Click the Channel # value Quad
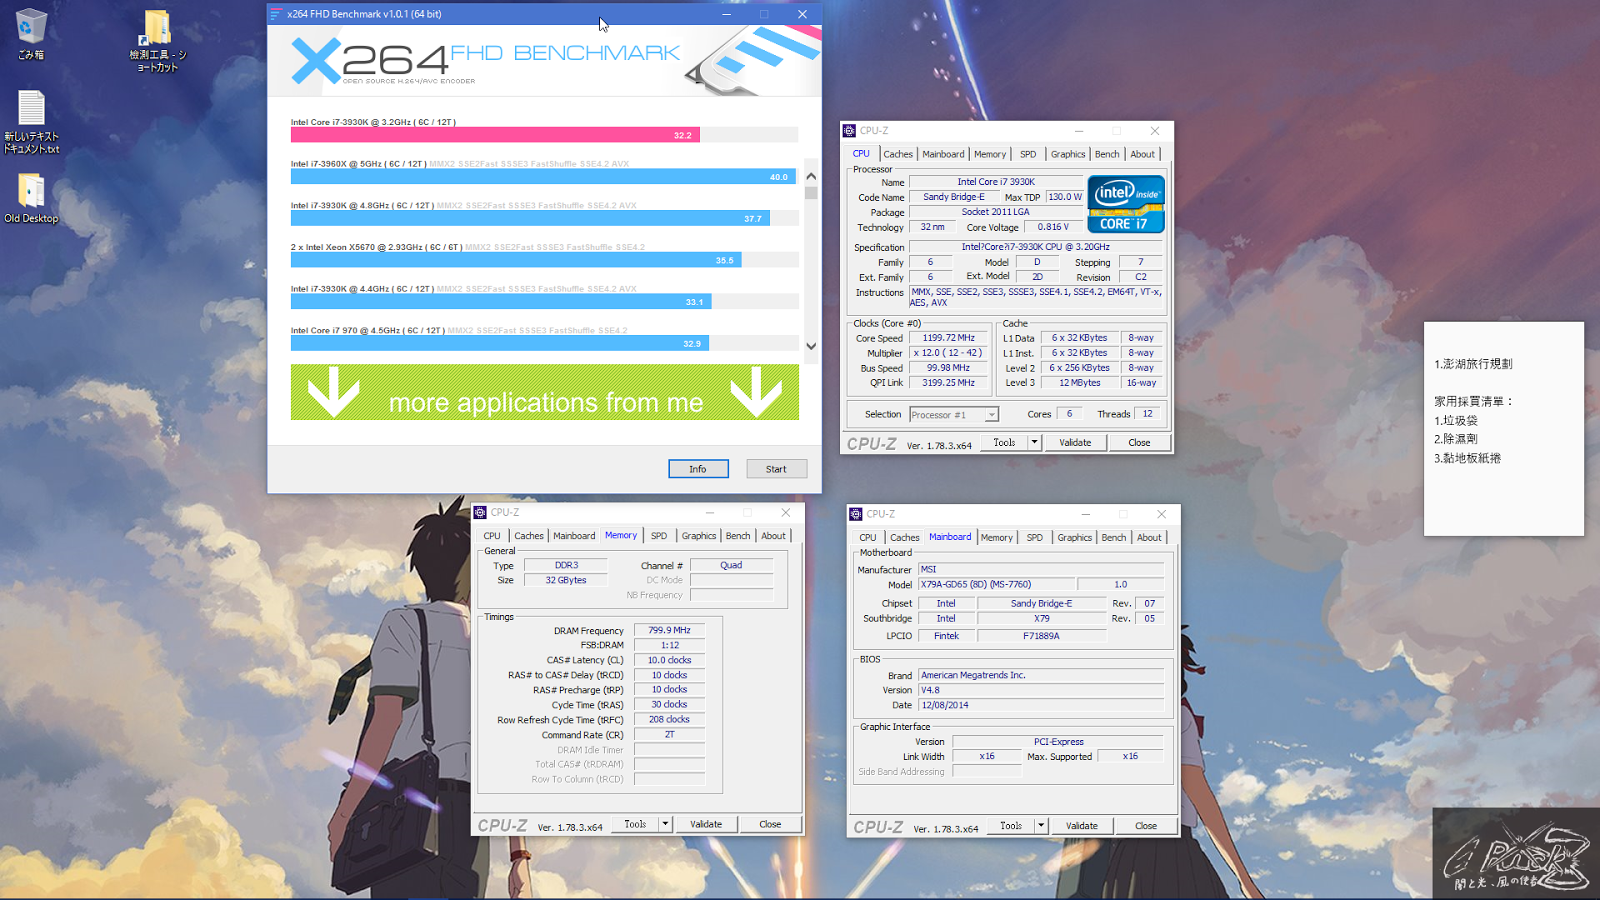 tap(732, 565)
